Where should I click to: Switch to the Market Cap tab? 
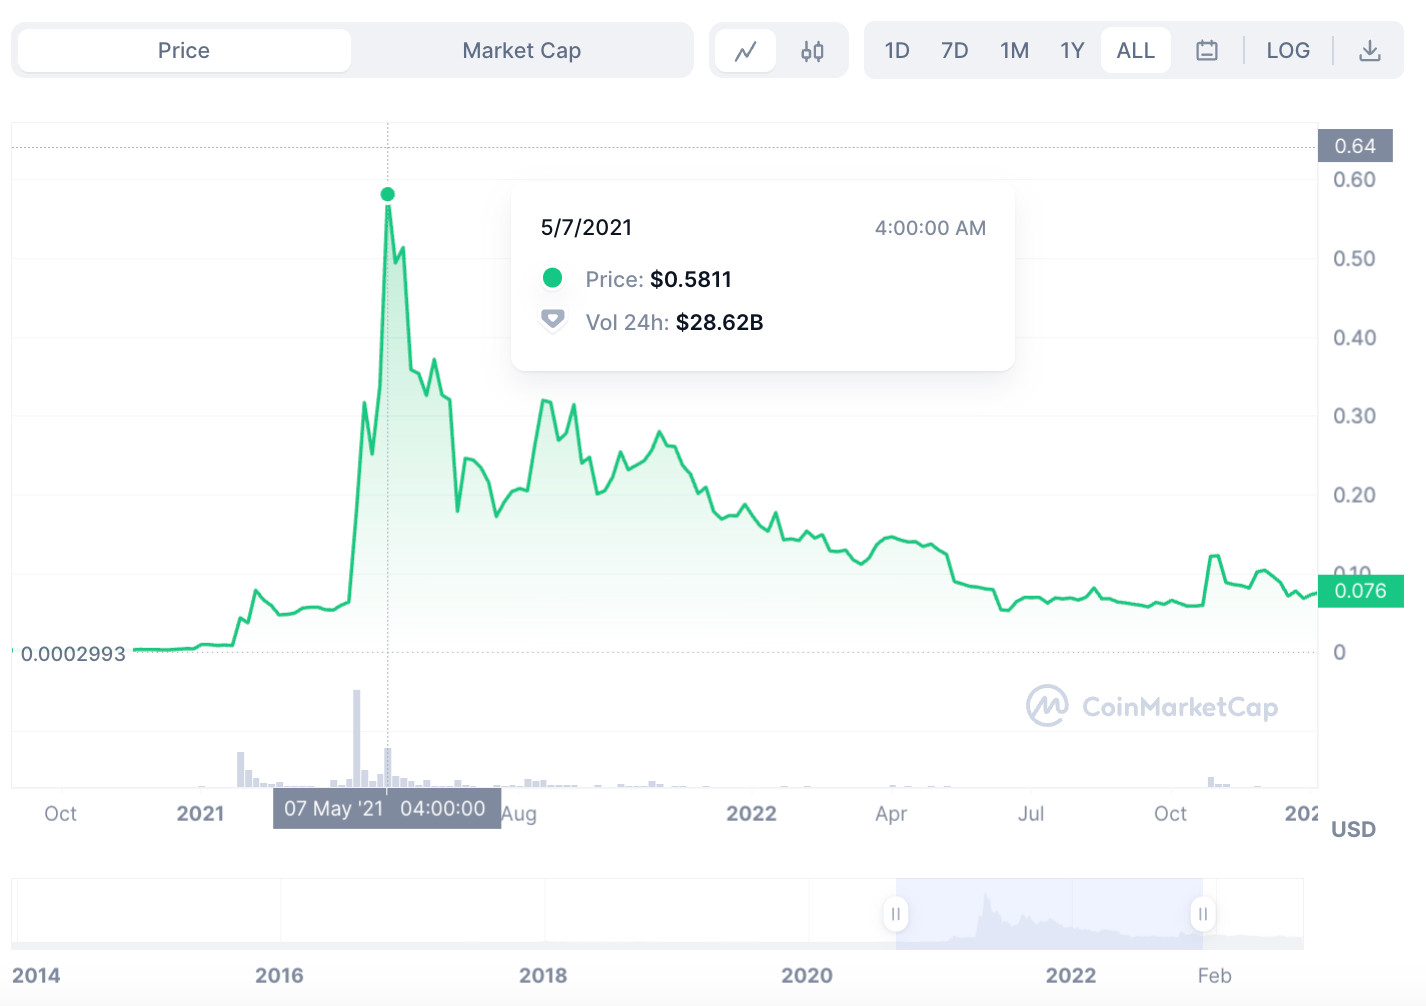pyautogui.click(x=521, y=50)
